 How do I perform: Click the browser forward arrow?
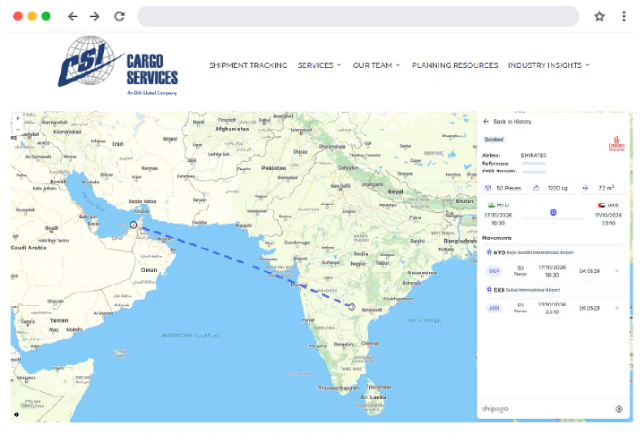(x=95, y=16)
